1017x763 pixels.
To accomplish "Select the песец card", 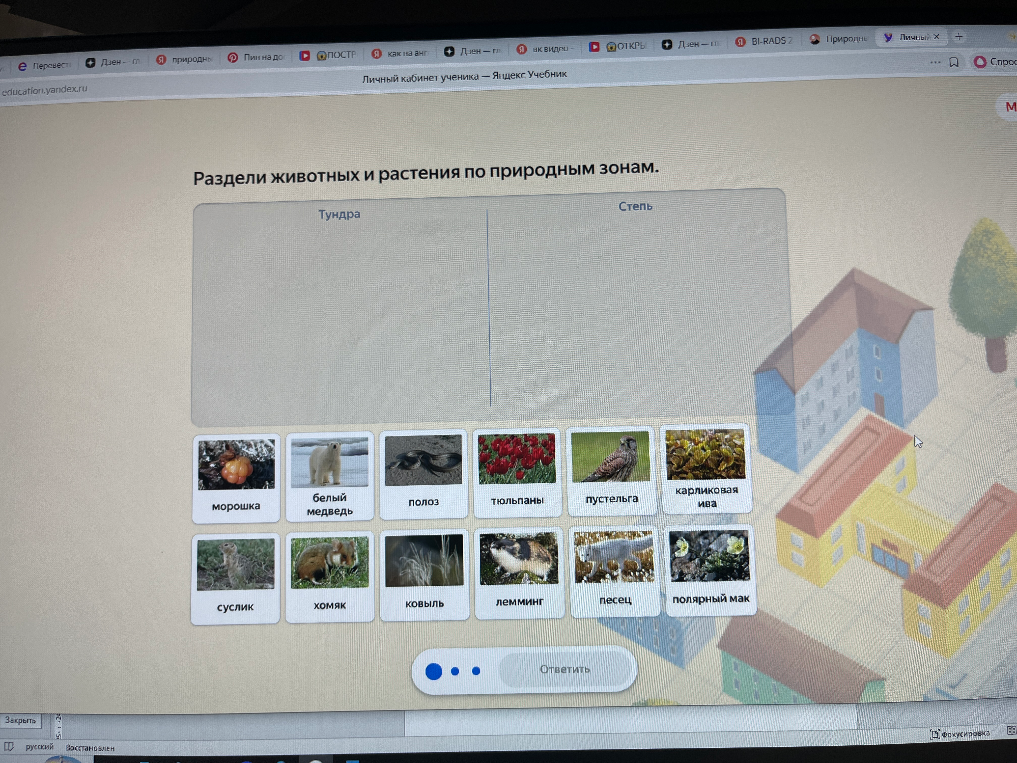I will coord(614,571).
